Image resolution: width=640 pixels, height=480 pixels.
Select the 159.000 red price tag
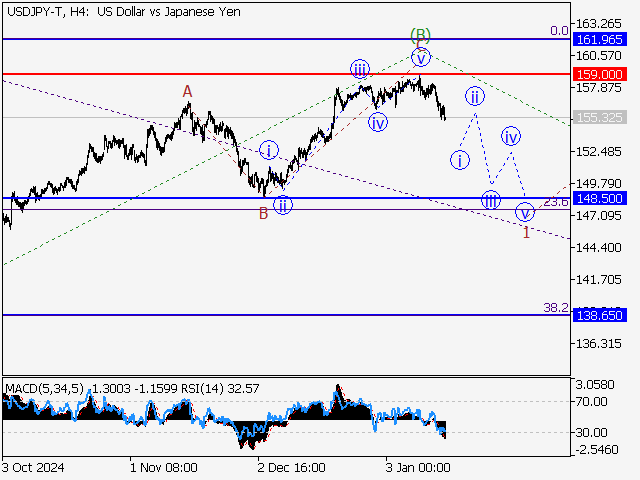[600, 74]
